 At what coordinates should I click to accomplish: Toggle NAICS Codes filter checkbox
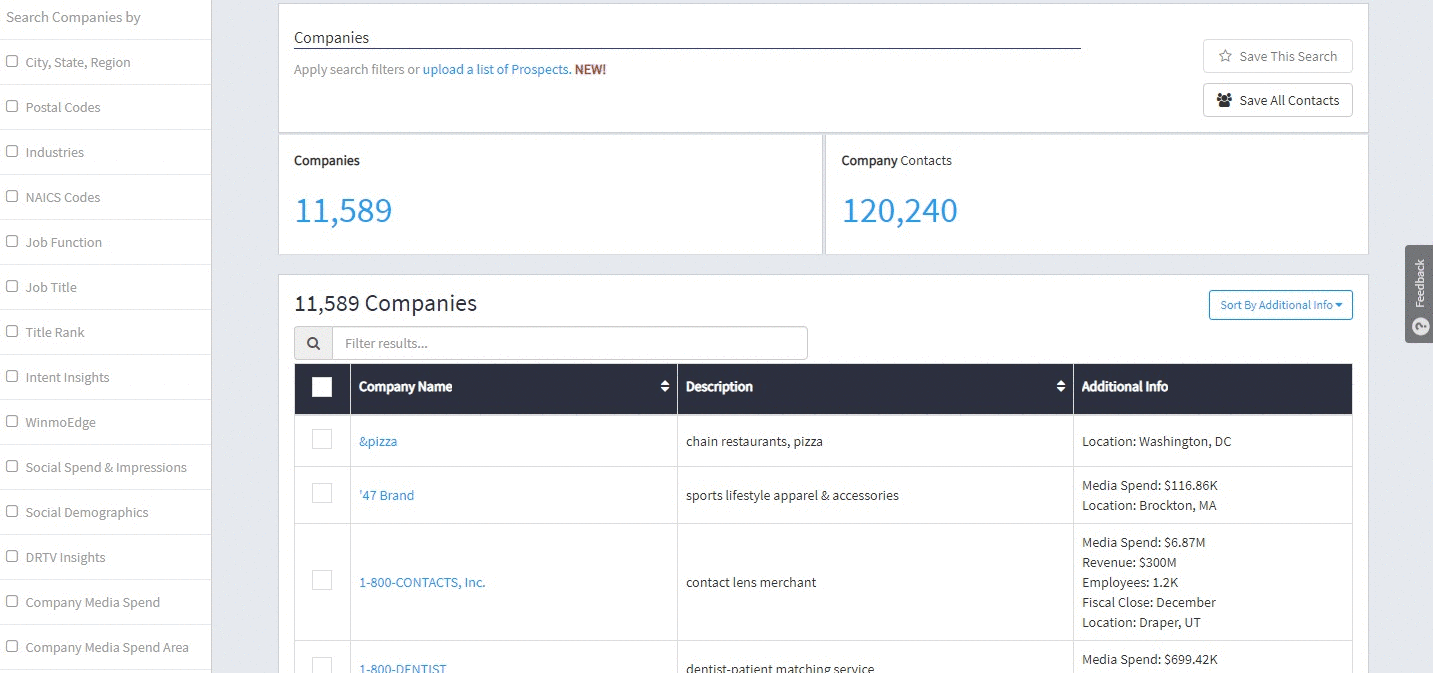tap(12, 196)
